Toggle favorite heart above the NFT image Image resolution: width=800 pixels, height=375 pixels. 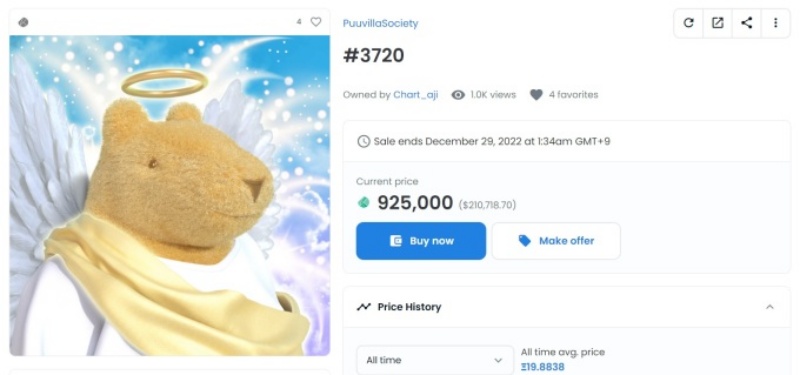pos(316,22)
